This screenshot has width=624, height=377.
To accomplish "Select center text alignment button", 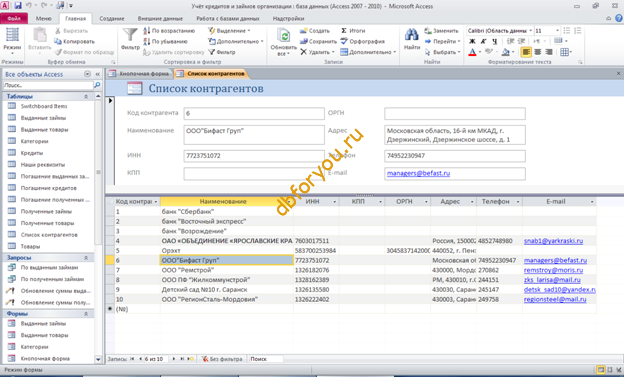I will pos(538,52).
